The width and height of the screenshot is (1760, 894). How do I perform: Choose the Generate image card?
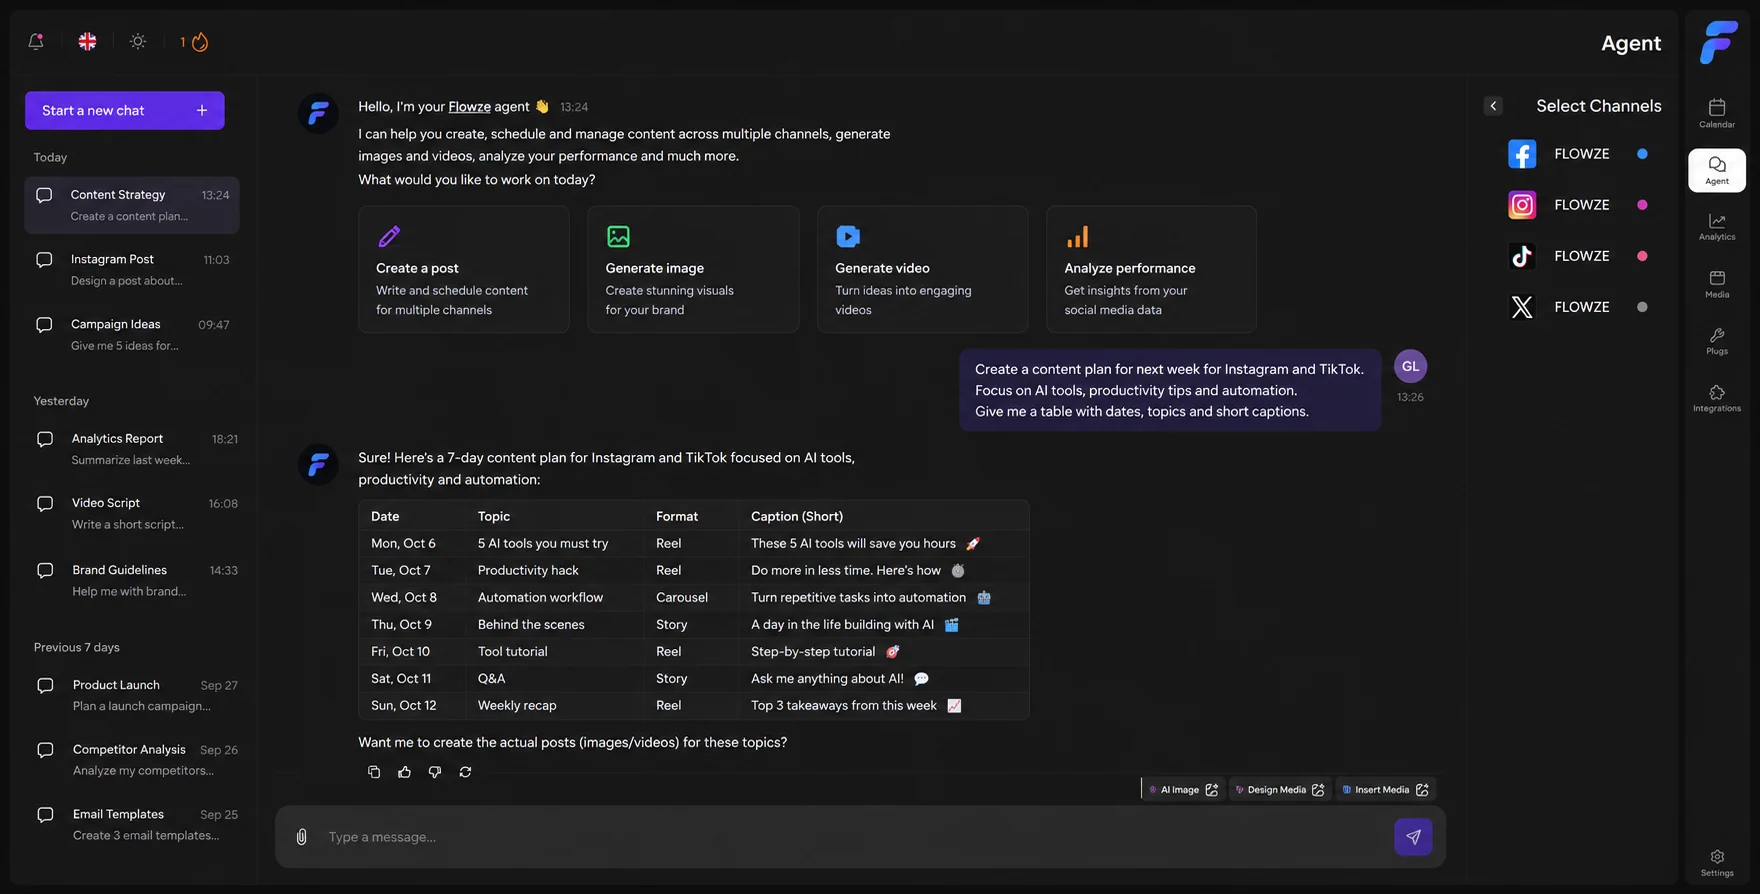[x=693, y=269]
